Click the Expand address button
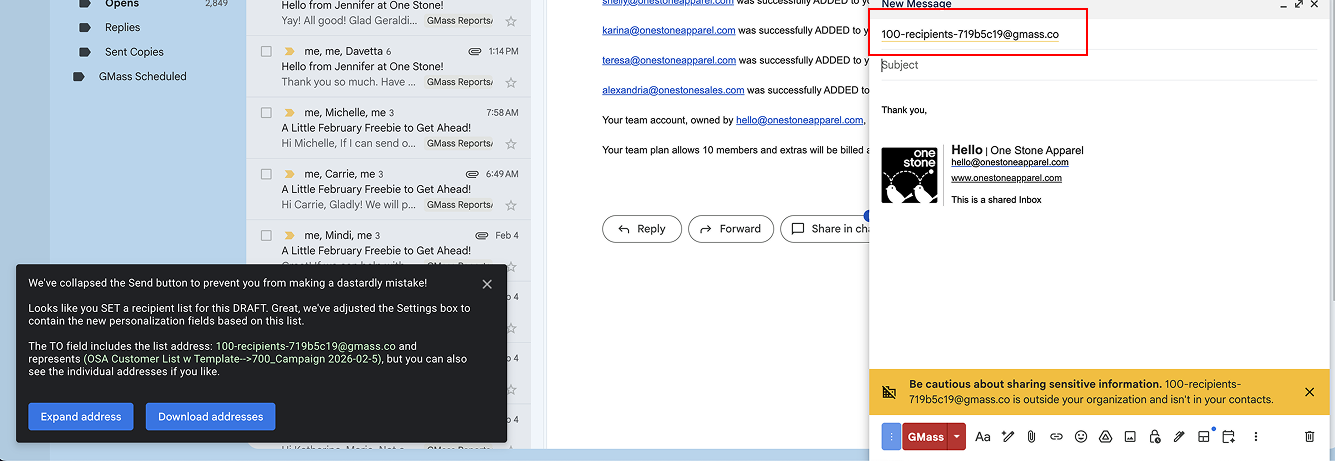Screen dimensions: 1335x461 pos(81,417)
